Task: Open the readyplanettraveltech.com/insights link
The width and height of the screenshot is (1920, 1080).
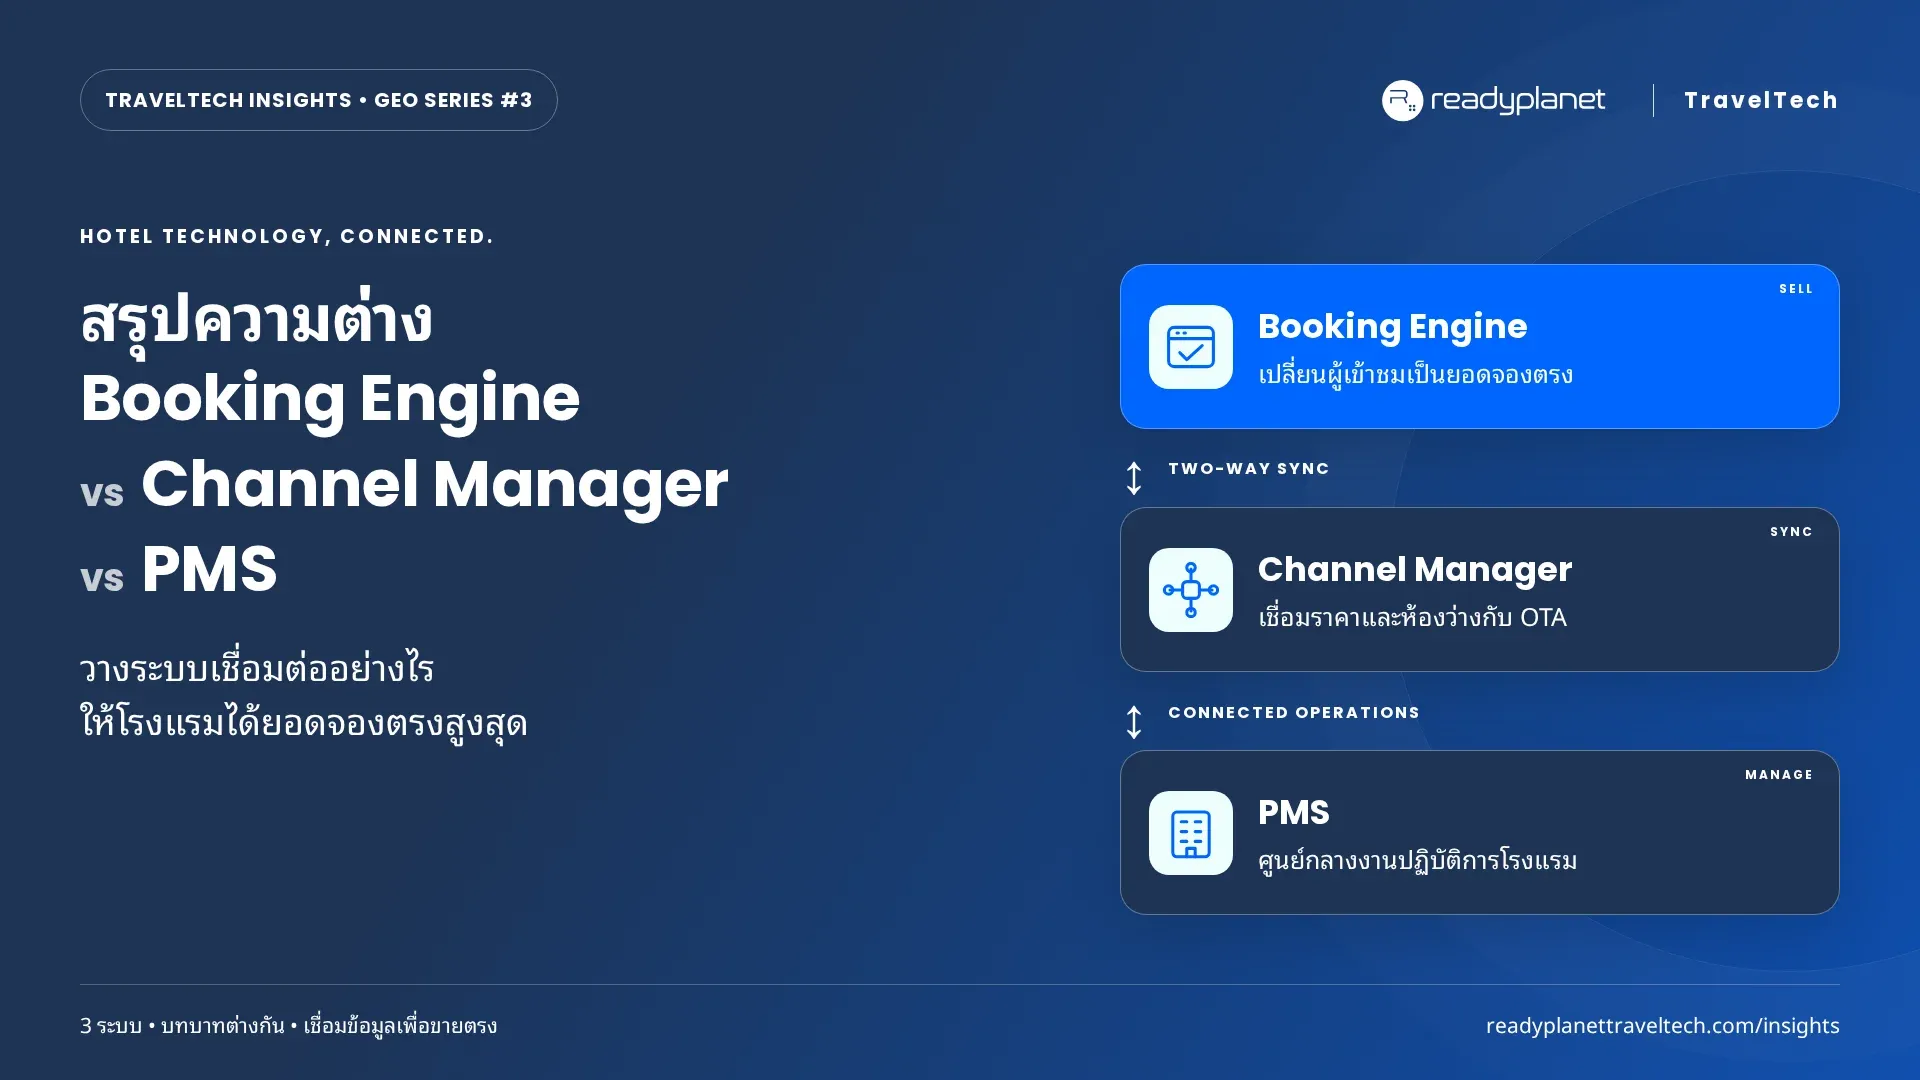Action: 1662,1026
